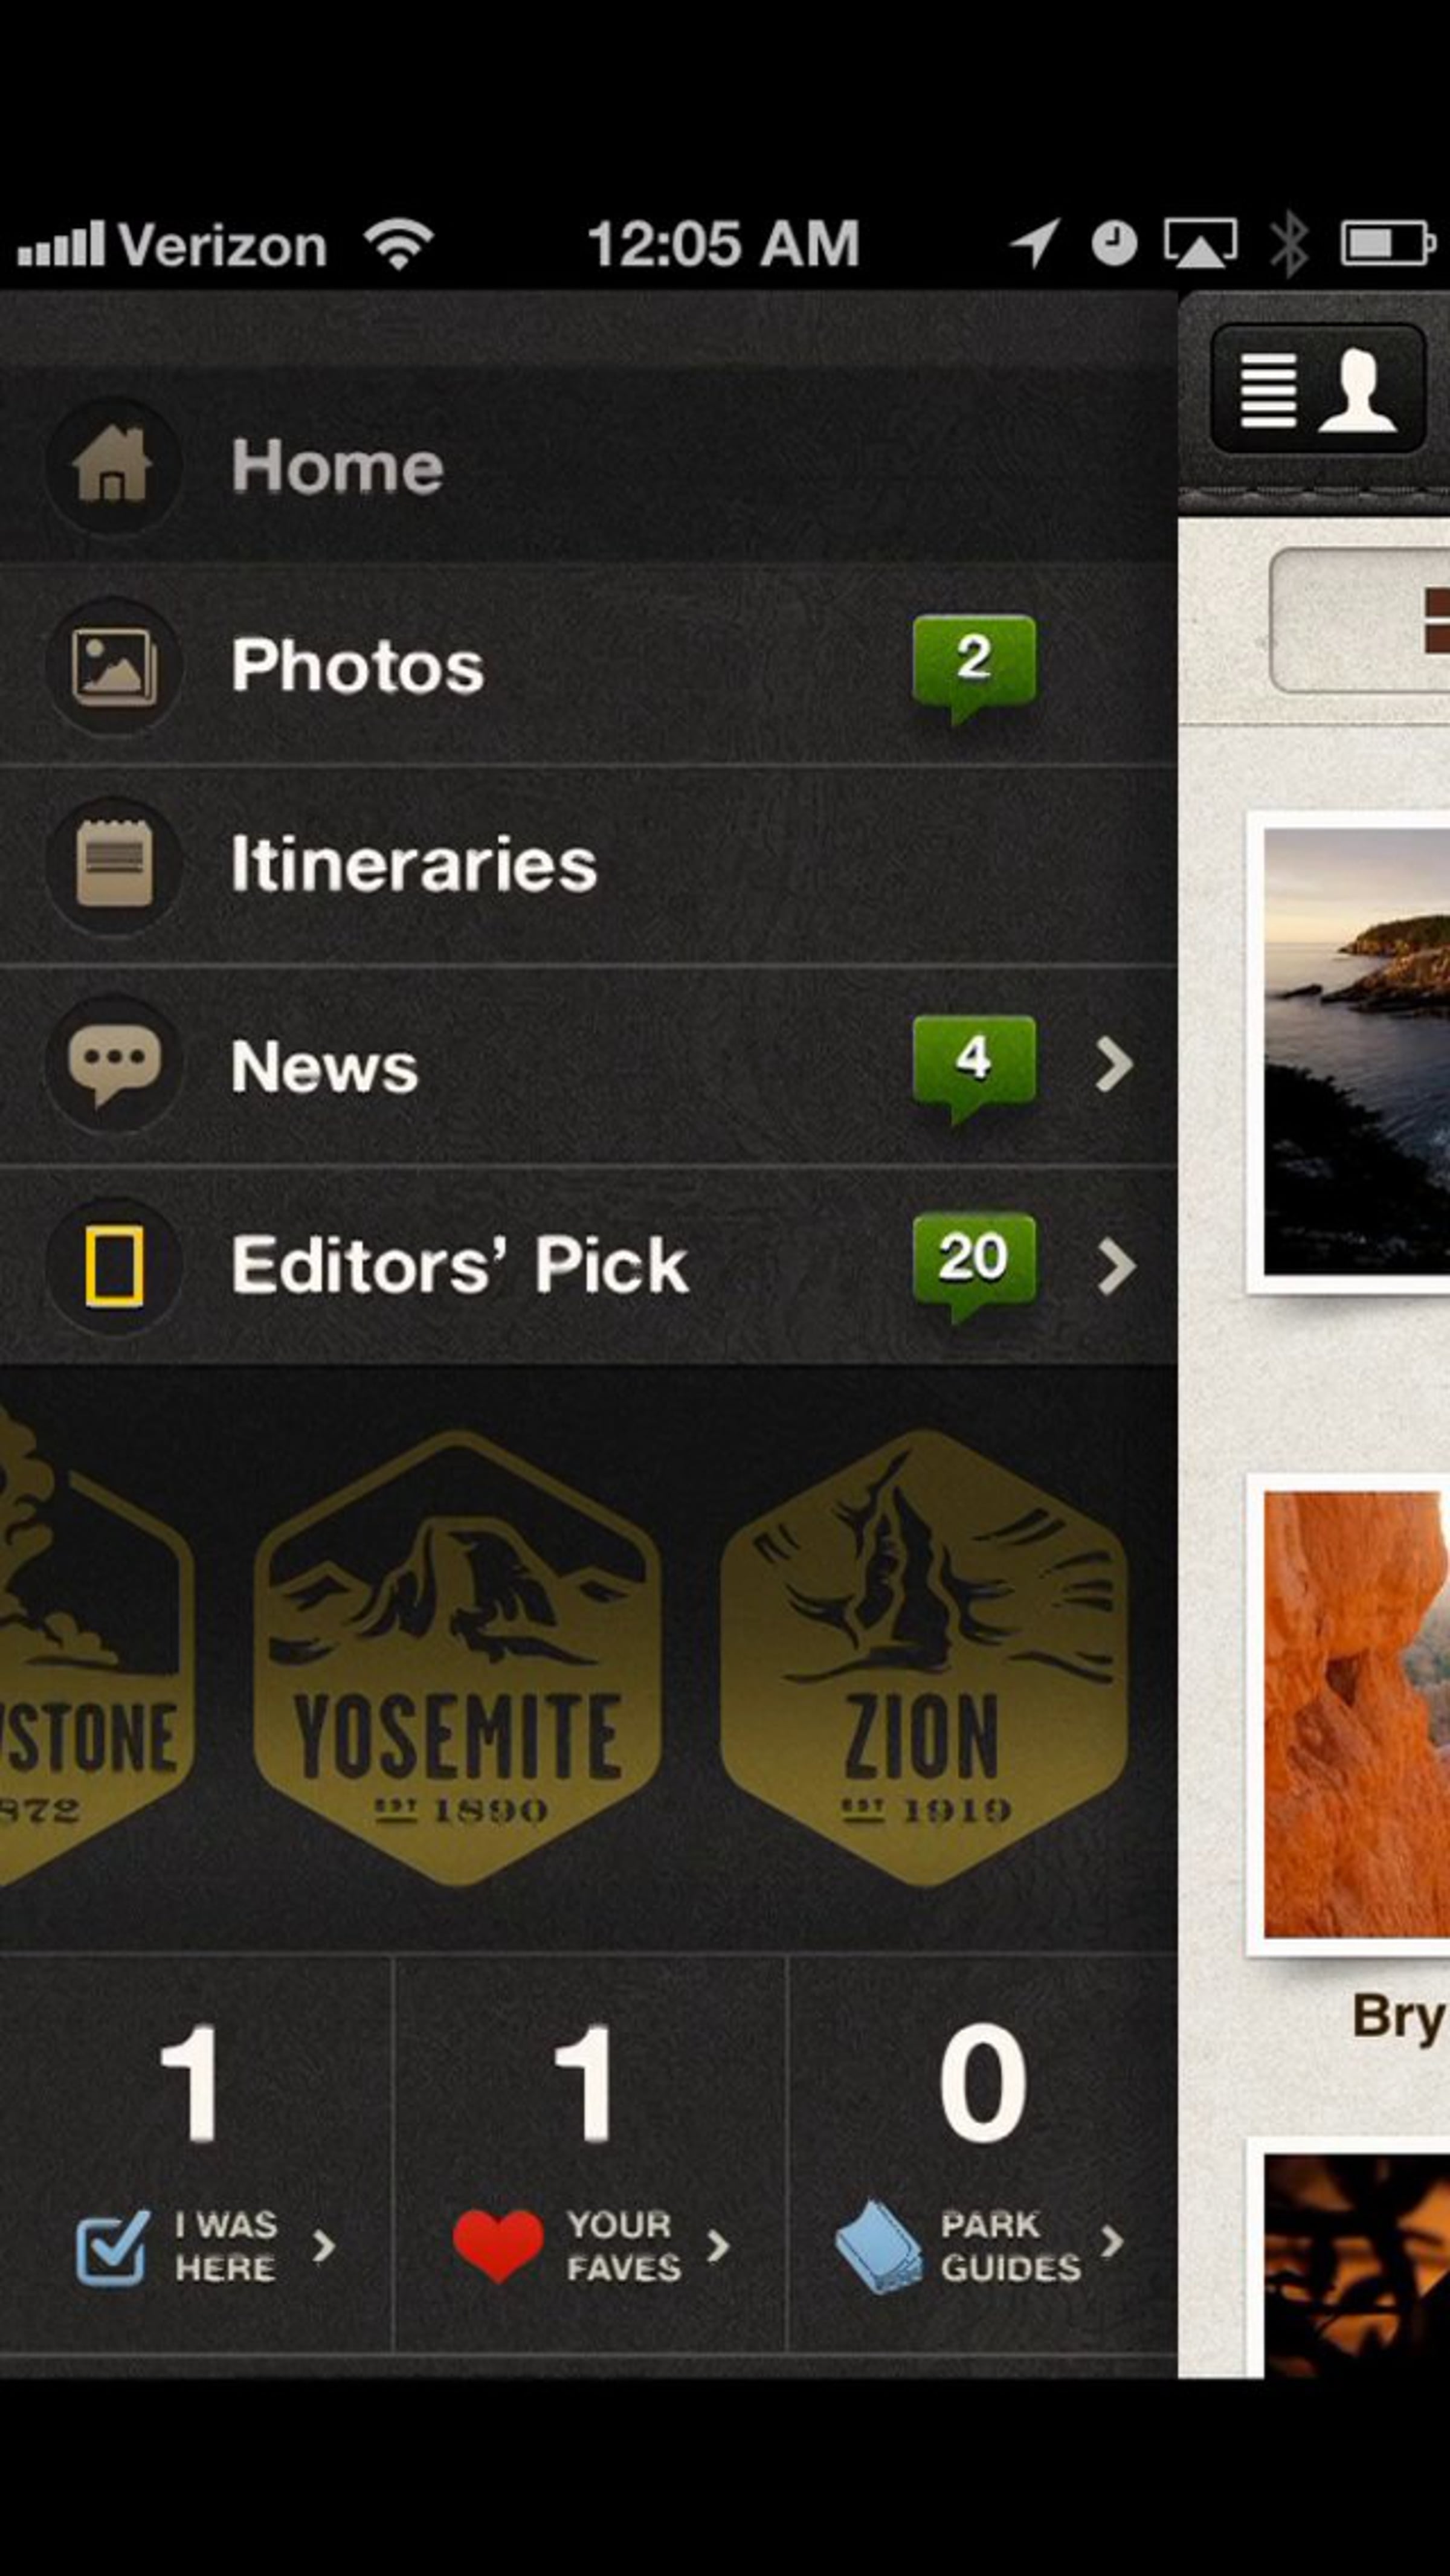This screenshot has height=2576, width=1450.
Task: Open the Photos picture icon
Action: coord(113,666)
